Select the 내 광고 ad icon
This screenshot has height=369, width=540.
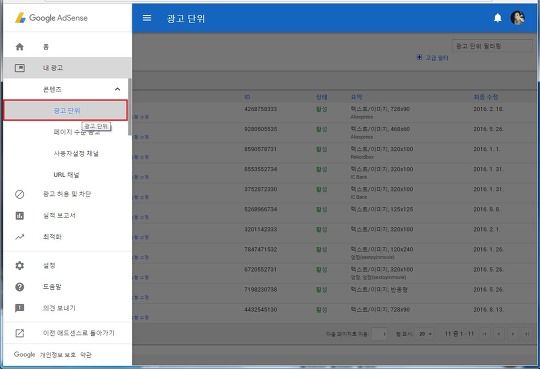click(20, 68)
